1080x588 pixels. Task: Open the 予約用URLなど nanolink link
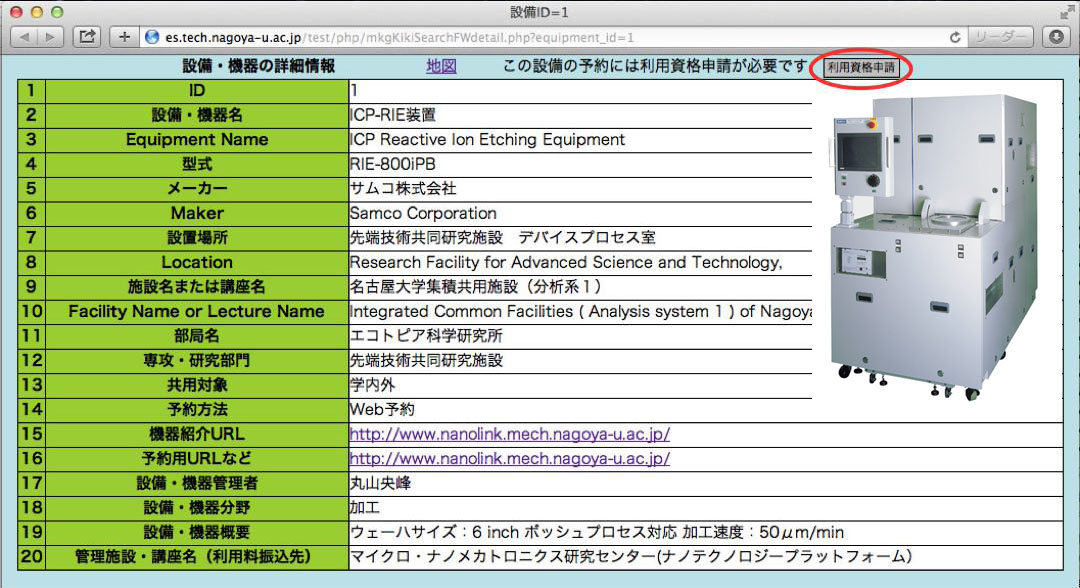pyautogui.click(x=509, y=459)
